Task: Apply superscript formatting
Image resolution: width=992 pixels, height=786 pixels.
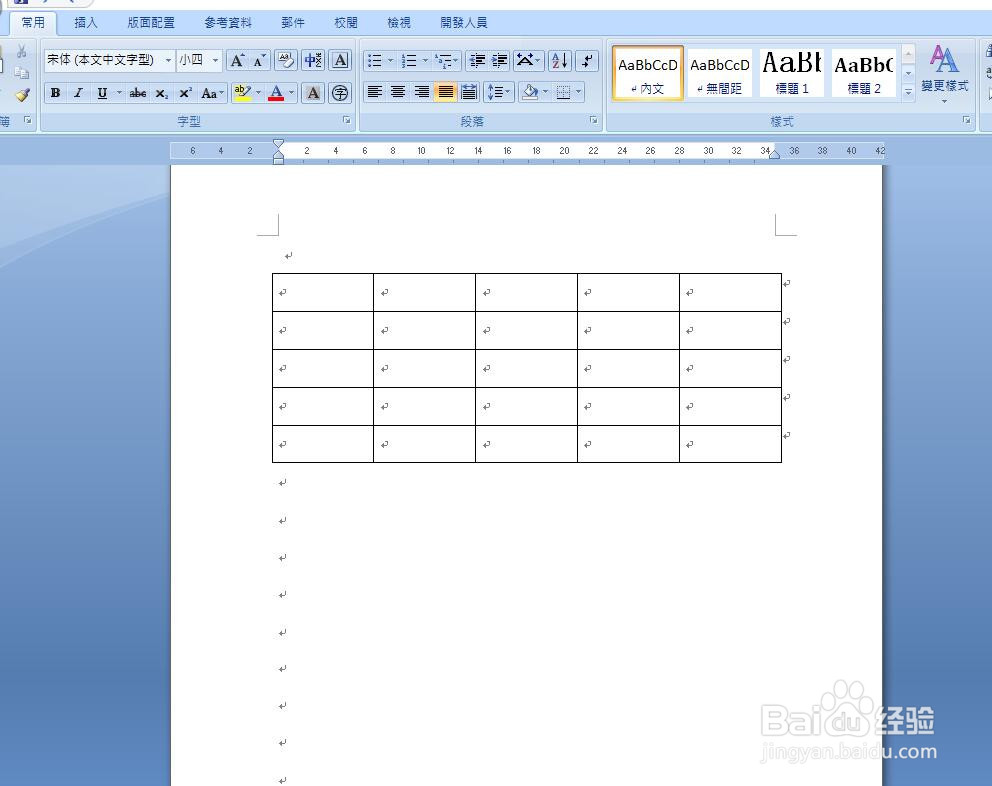Action: [185, 94]
